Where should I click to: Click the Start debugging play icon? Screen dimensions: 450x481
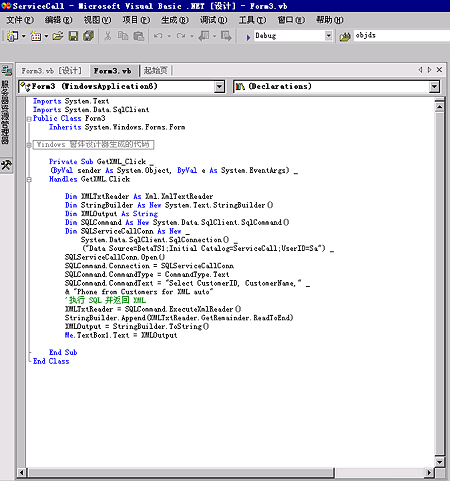248,37
